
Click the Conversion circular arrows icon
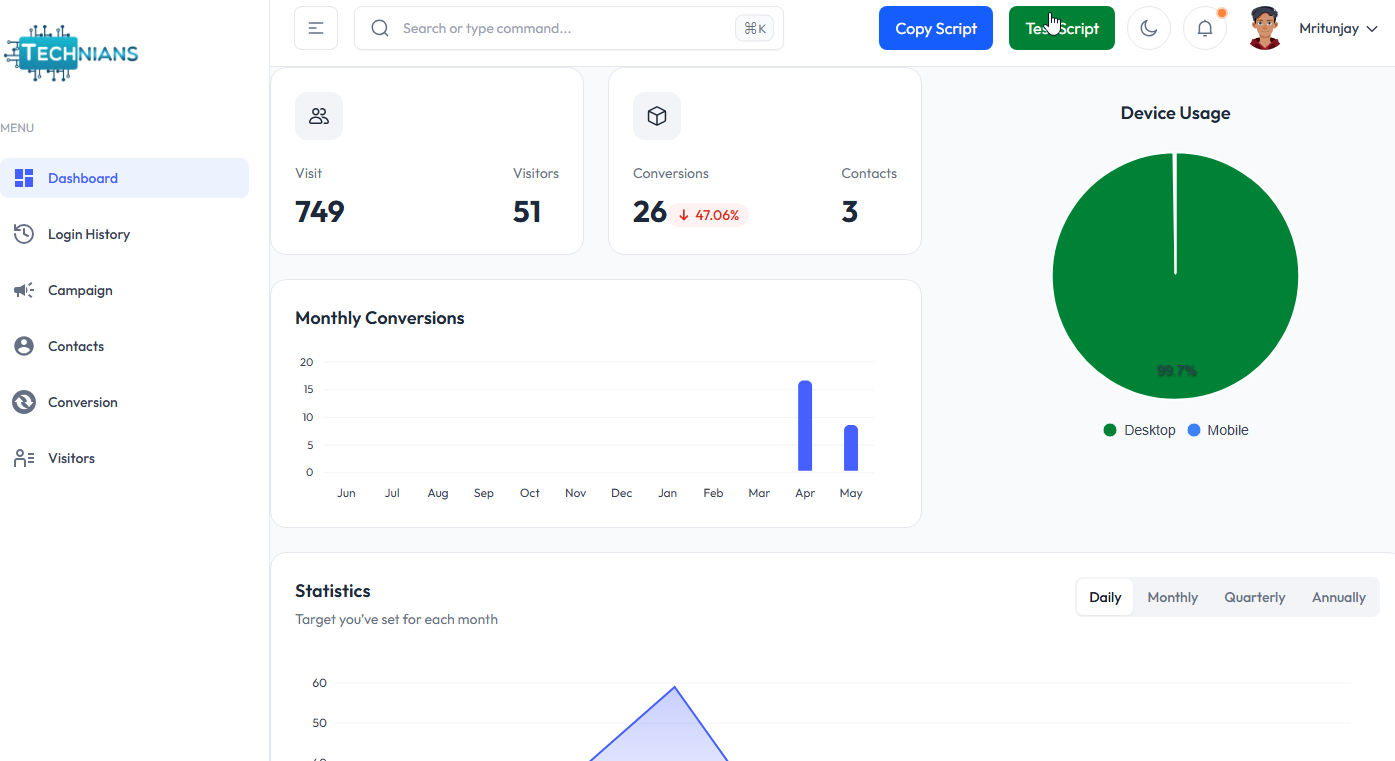[x=24, y=402]
